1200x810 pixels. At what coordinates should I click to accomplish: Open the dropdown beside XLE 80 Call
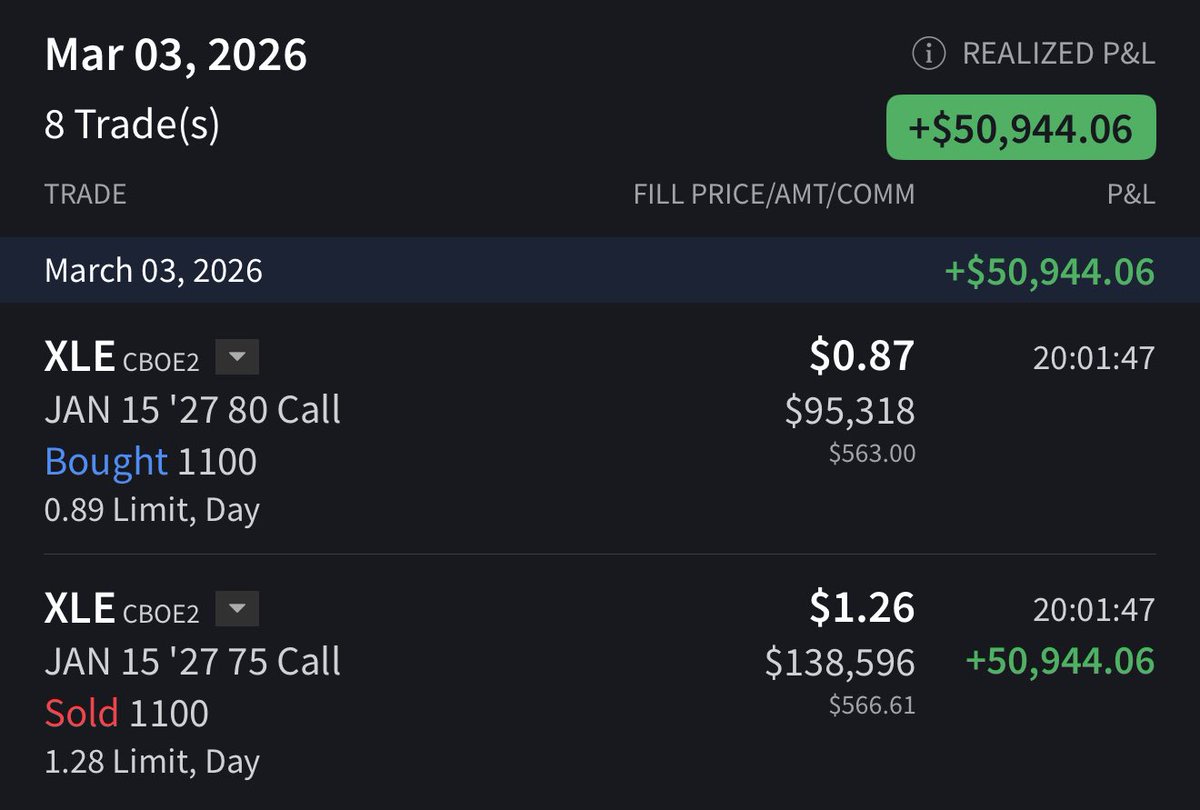click(x=237, y=357)
